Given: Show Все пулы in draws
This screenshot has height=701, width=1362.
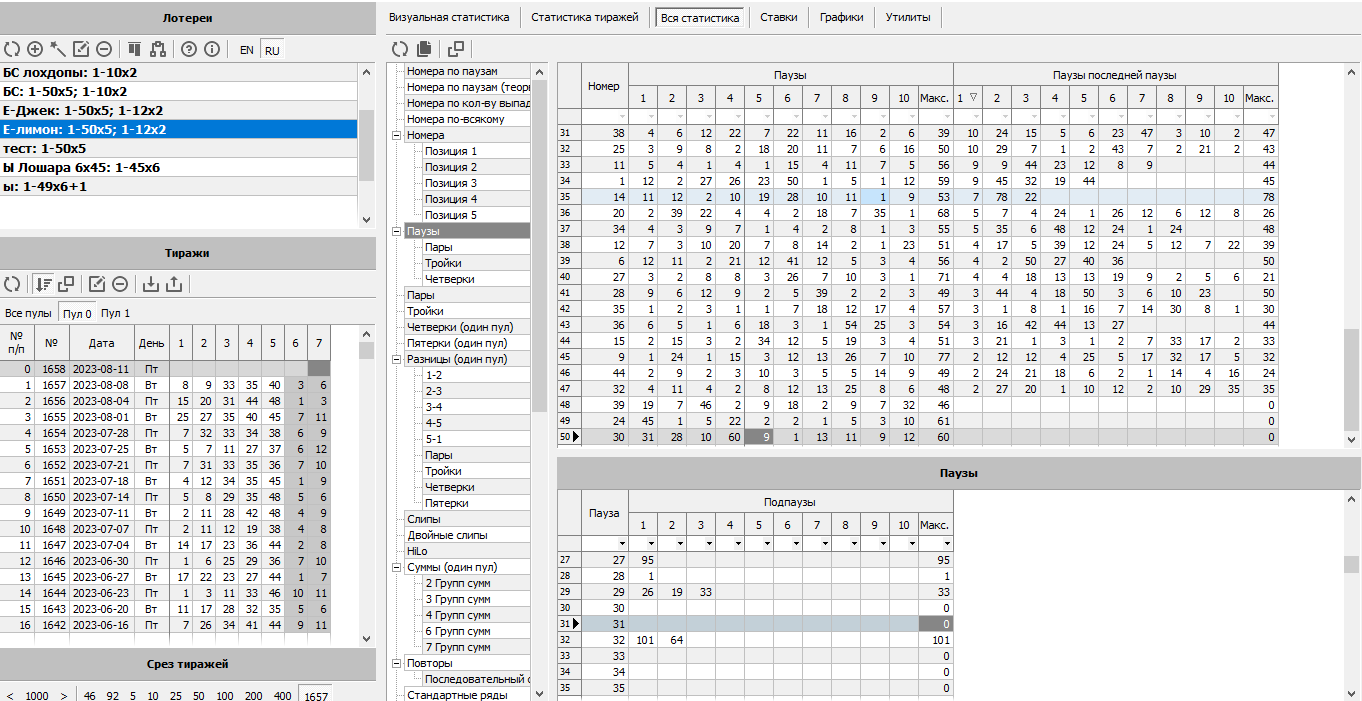Looking at the screenshot, I should (x=28, y=313).
